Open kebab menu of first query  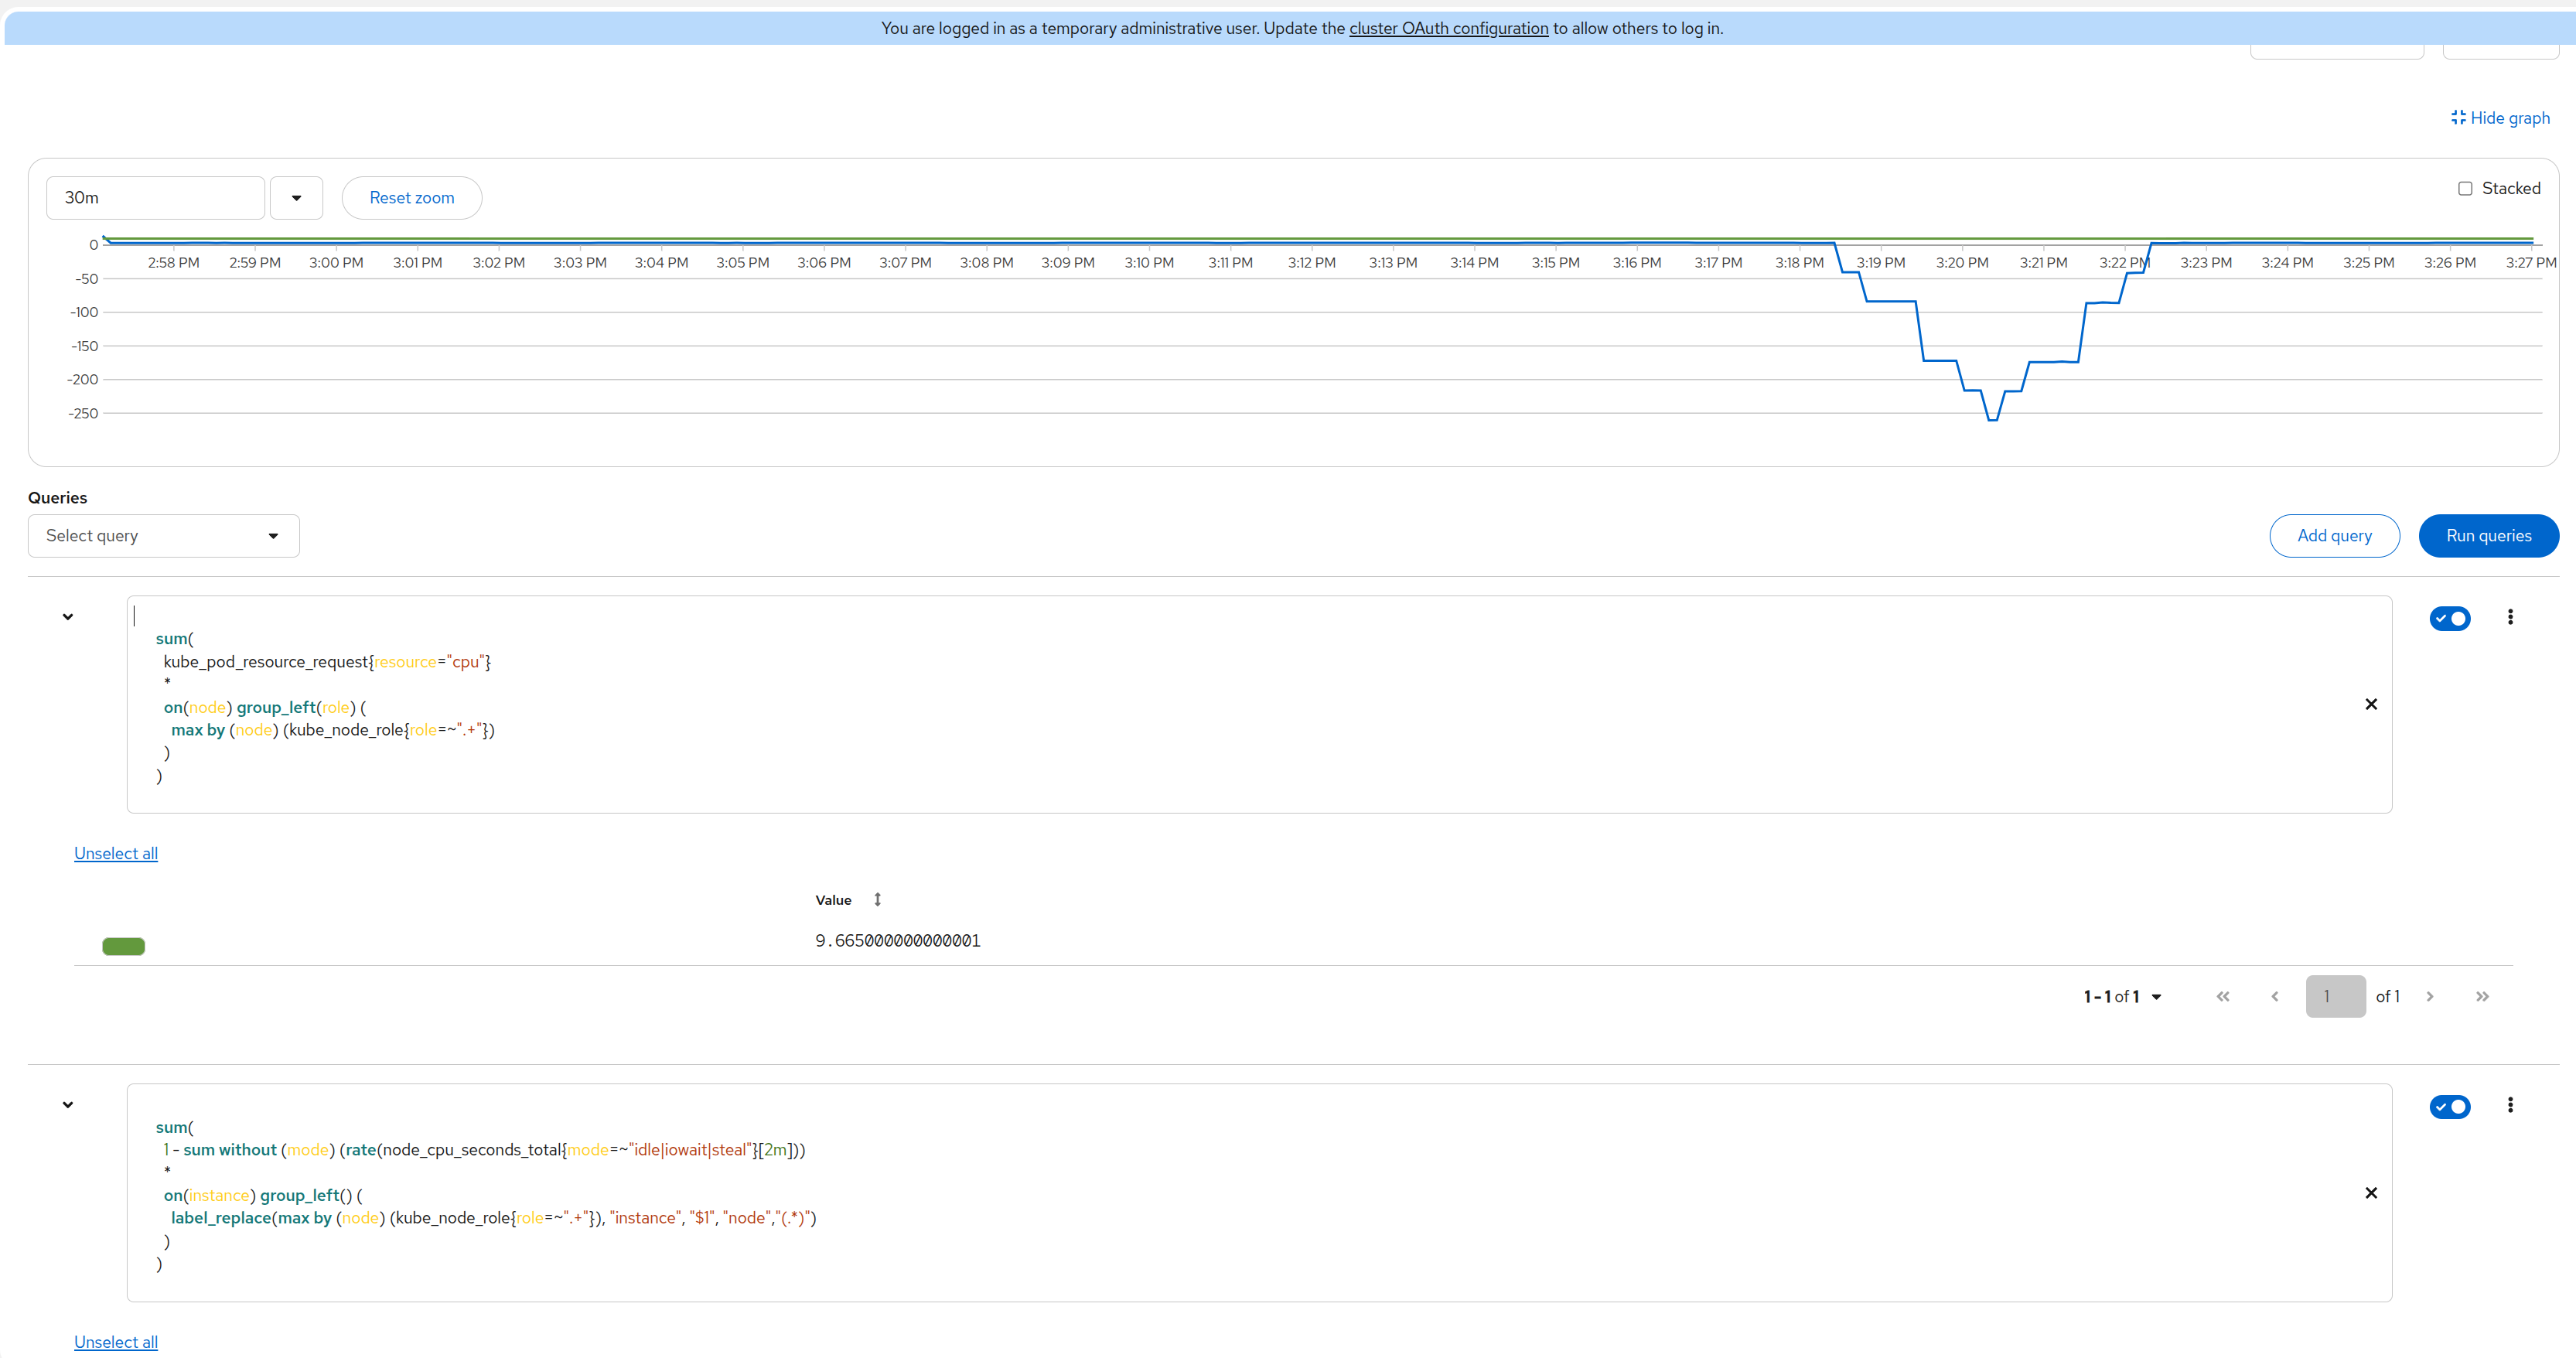click(x=2510, y=617)
